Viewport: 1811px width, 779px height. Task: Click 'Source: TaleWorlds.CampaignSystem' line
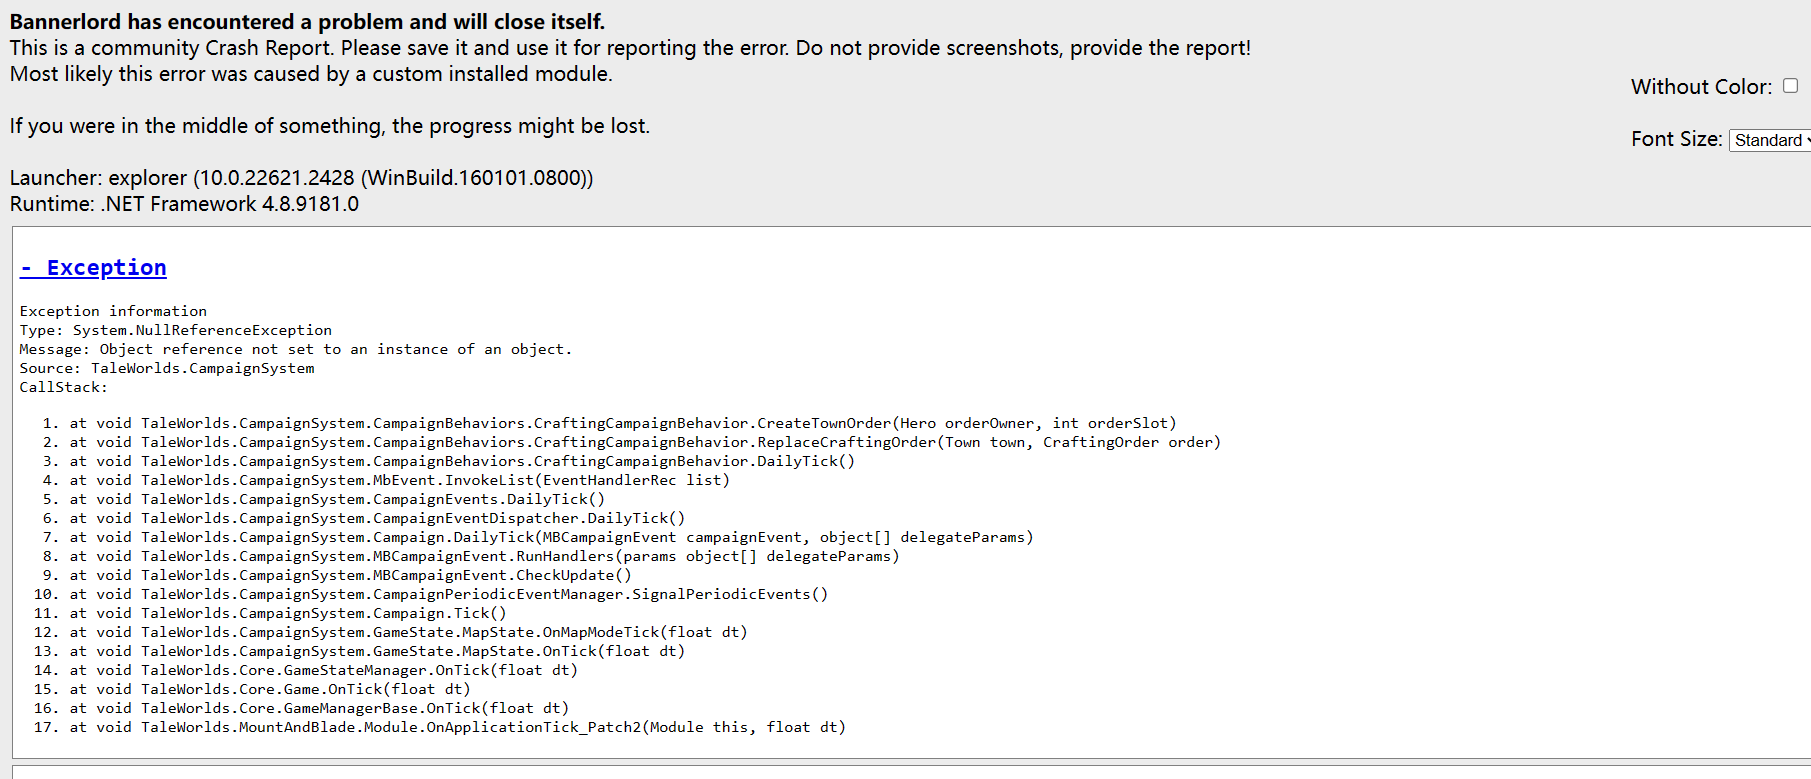pos(167,368)
